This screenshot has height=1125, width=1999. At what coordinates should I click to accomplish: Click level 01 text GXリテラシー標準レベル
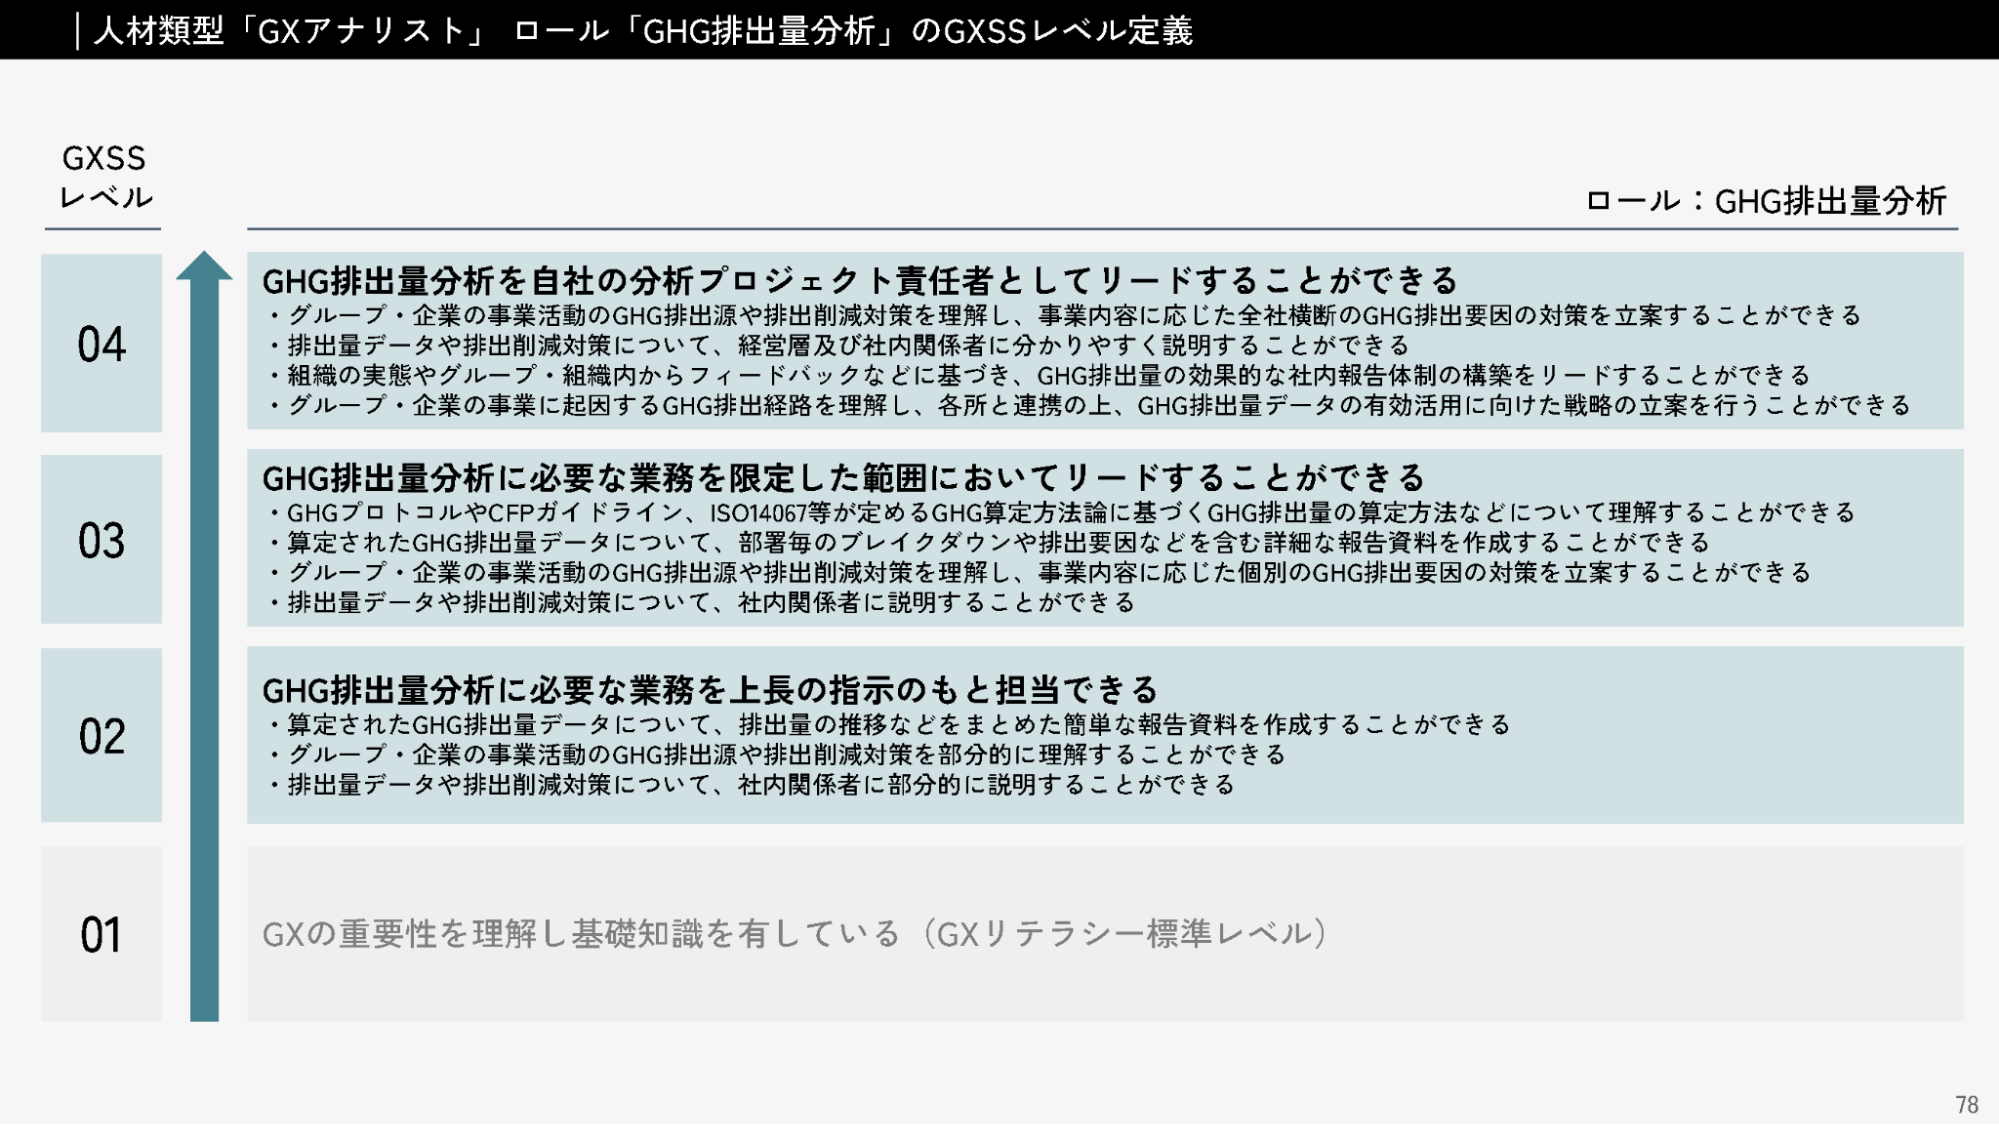pos(795,933)
